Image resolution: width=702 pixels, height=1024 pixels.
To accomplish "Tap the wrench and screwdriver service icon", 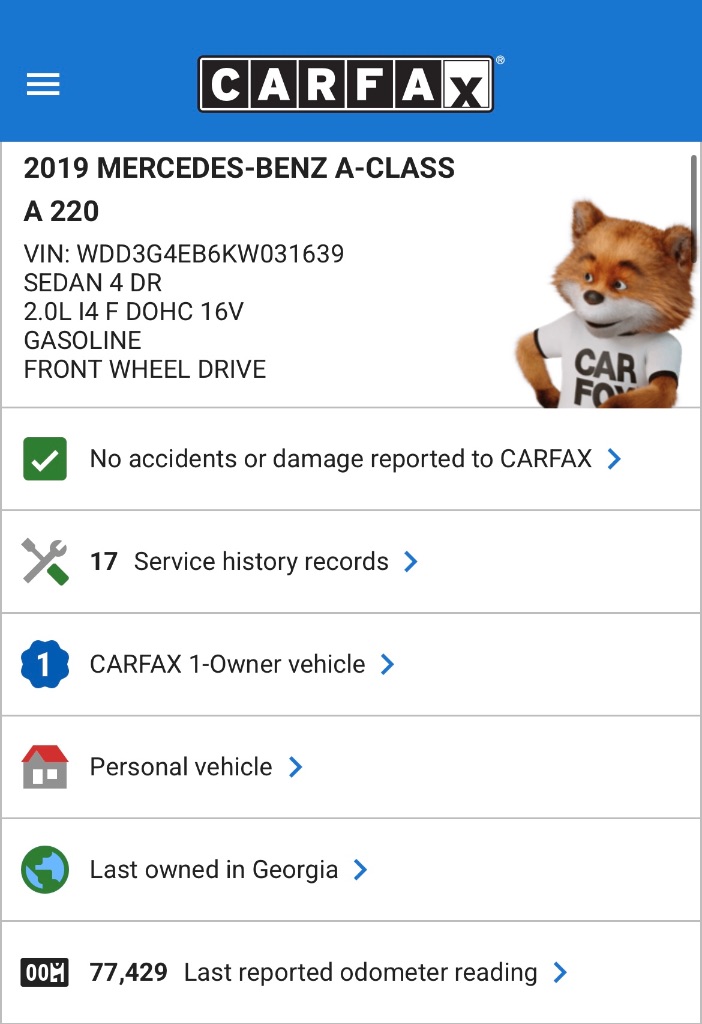I will (44, 562).
